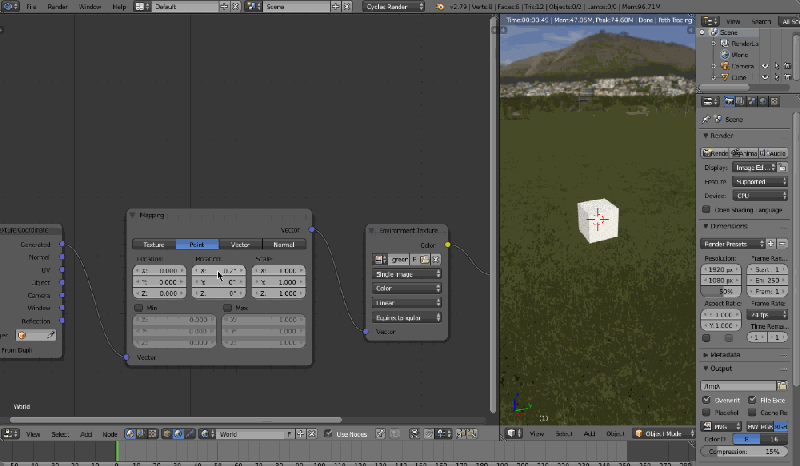The width and height of the screenshot is (800, 466).
Task: Open Add menu in node editor
Action: [x=86, y=434]
